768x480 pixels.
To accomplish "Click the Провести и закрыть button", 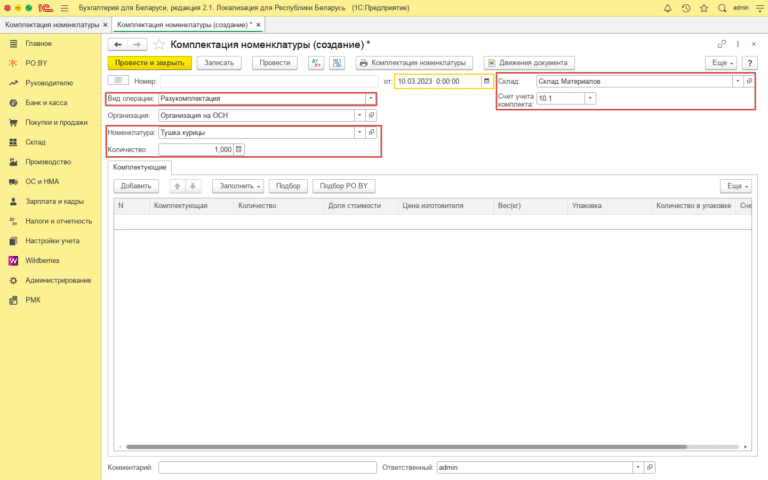I will (149, 62).
